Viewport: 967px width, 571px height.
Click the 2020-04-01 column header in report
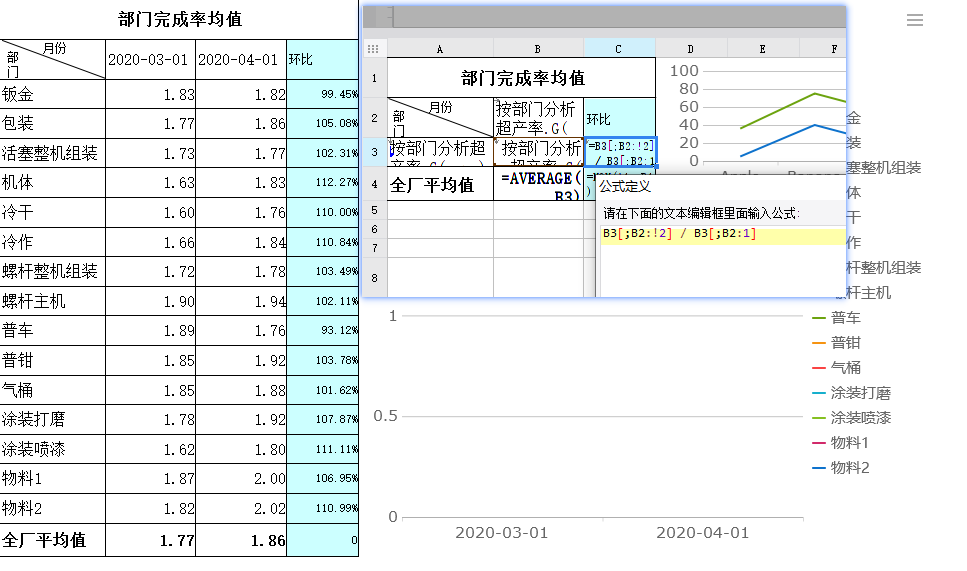[x=240, y=60]
